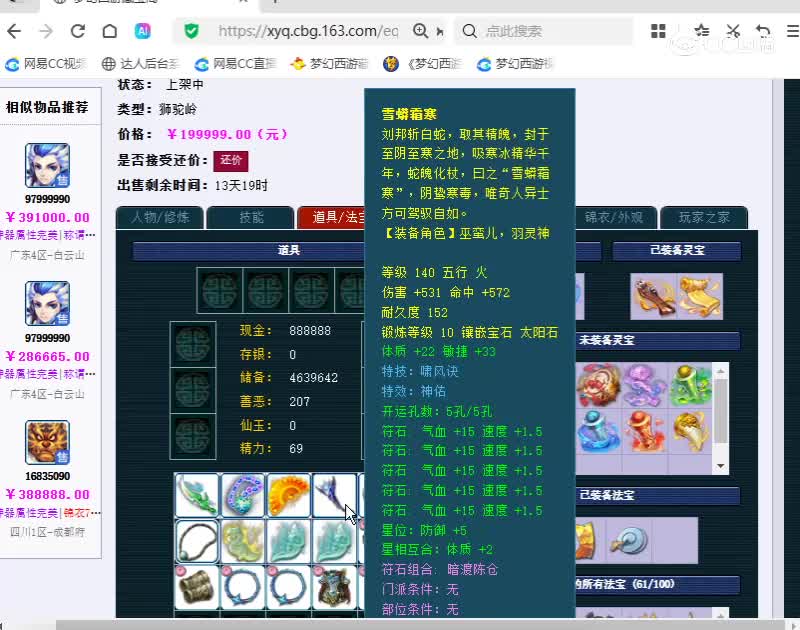Open the 达人后台 bookmark
Viewport: 800px width, 630px height.
tap(140, 64)
